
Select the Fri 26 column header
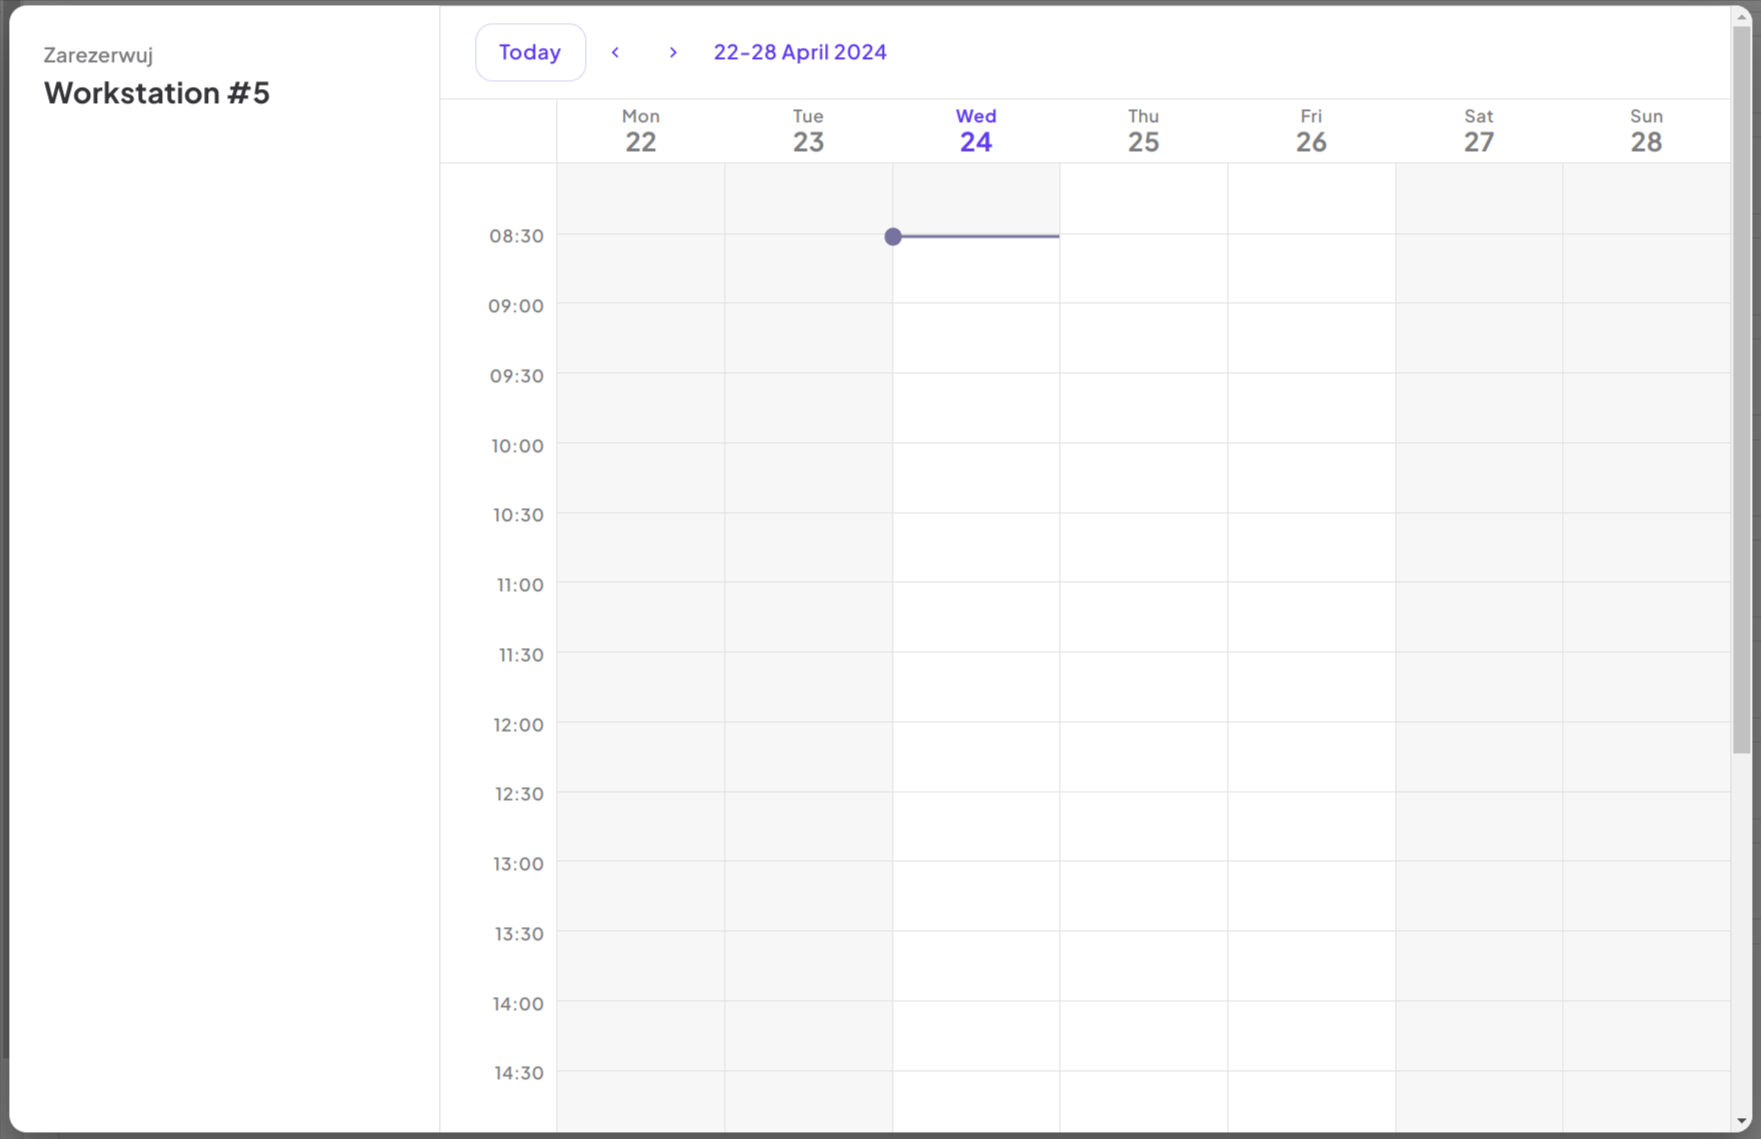[1311, 130]
